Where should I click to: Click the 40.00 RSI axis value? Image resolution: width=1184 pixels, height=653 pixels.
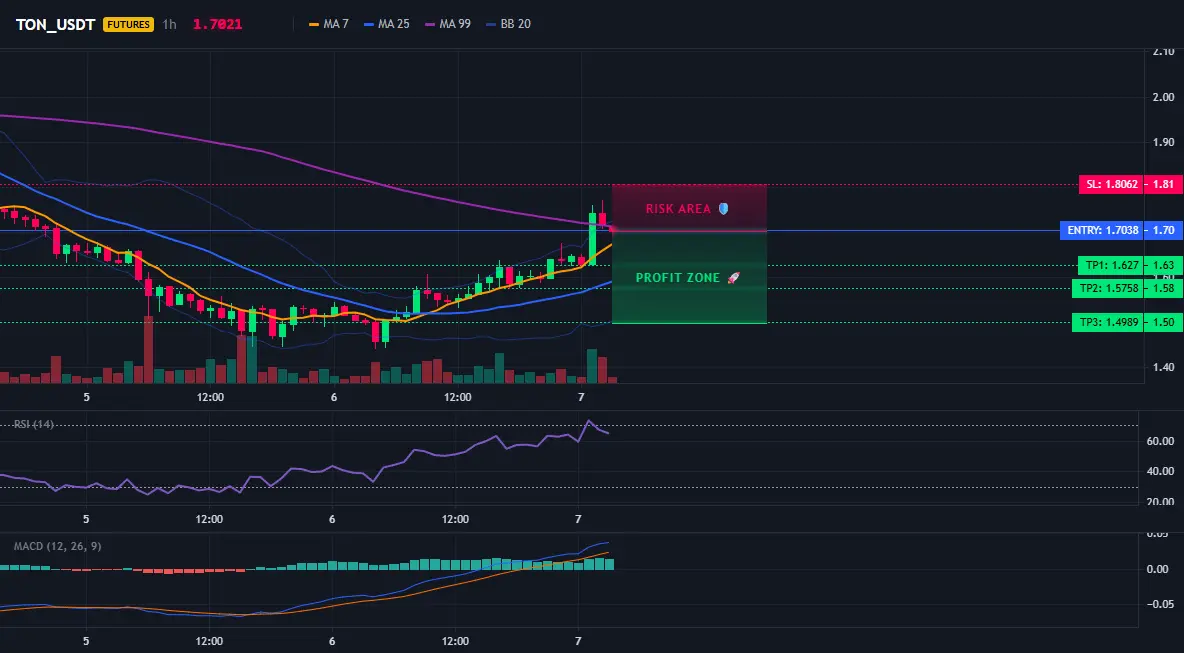click(1161, 471)
